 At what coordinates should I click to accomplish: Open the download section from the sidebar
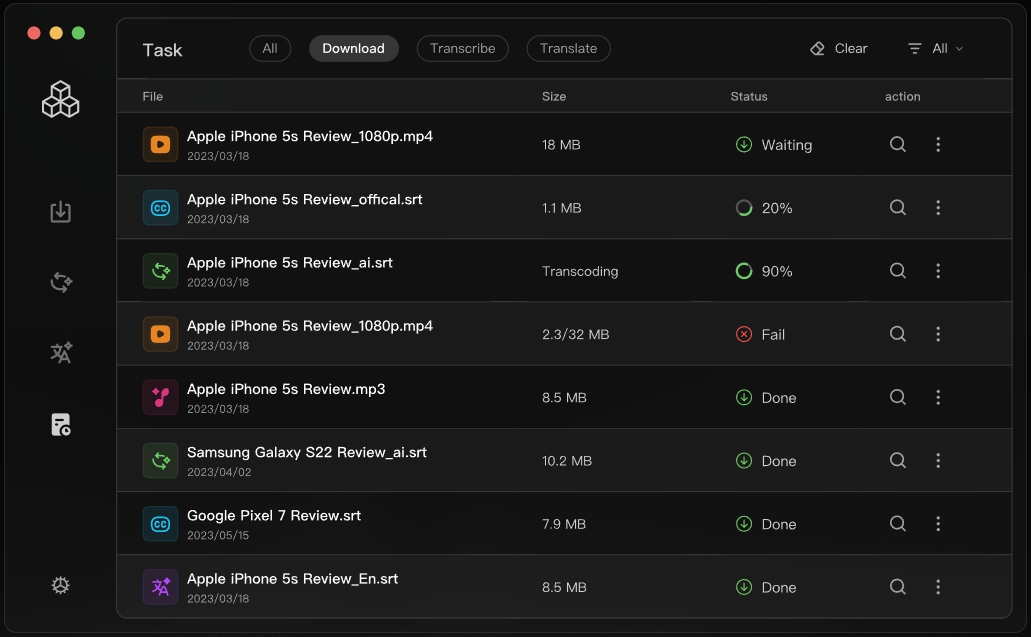[x=60, y=212]
